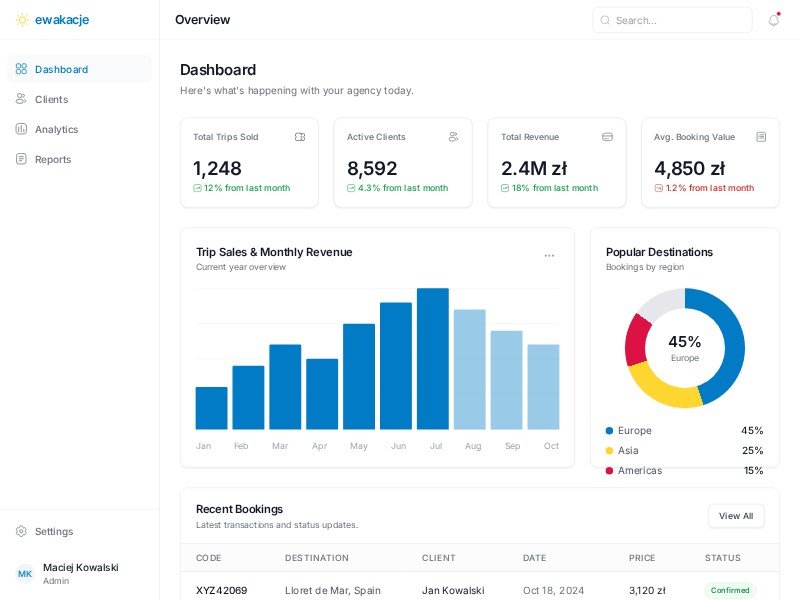This screenshot has height=600, width=800.
Task: Click the Confirmed status badge for XYZ42069
Action: point(730,591)
